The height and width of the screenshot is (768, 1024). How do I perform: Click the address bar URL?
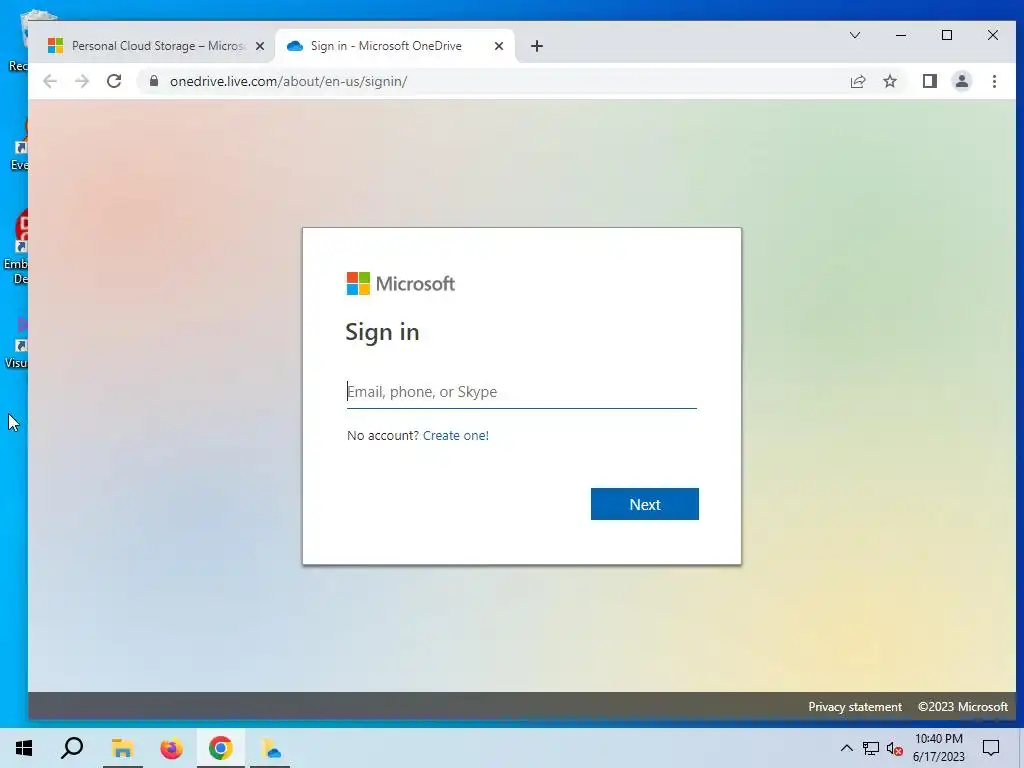coord(288,81)
